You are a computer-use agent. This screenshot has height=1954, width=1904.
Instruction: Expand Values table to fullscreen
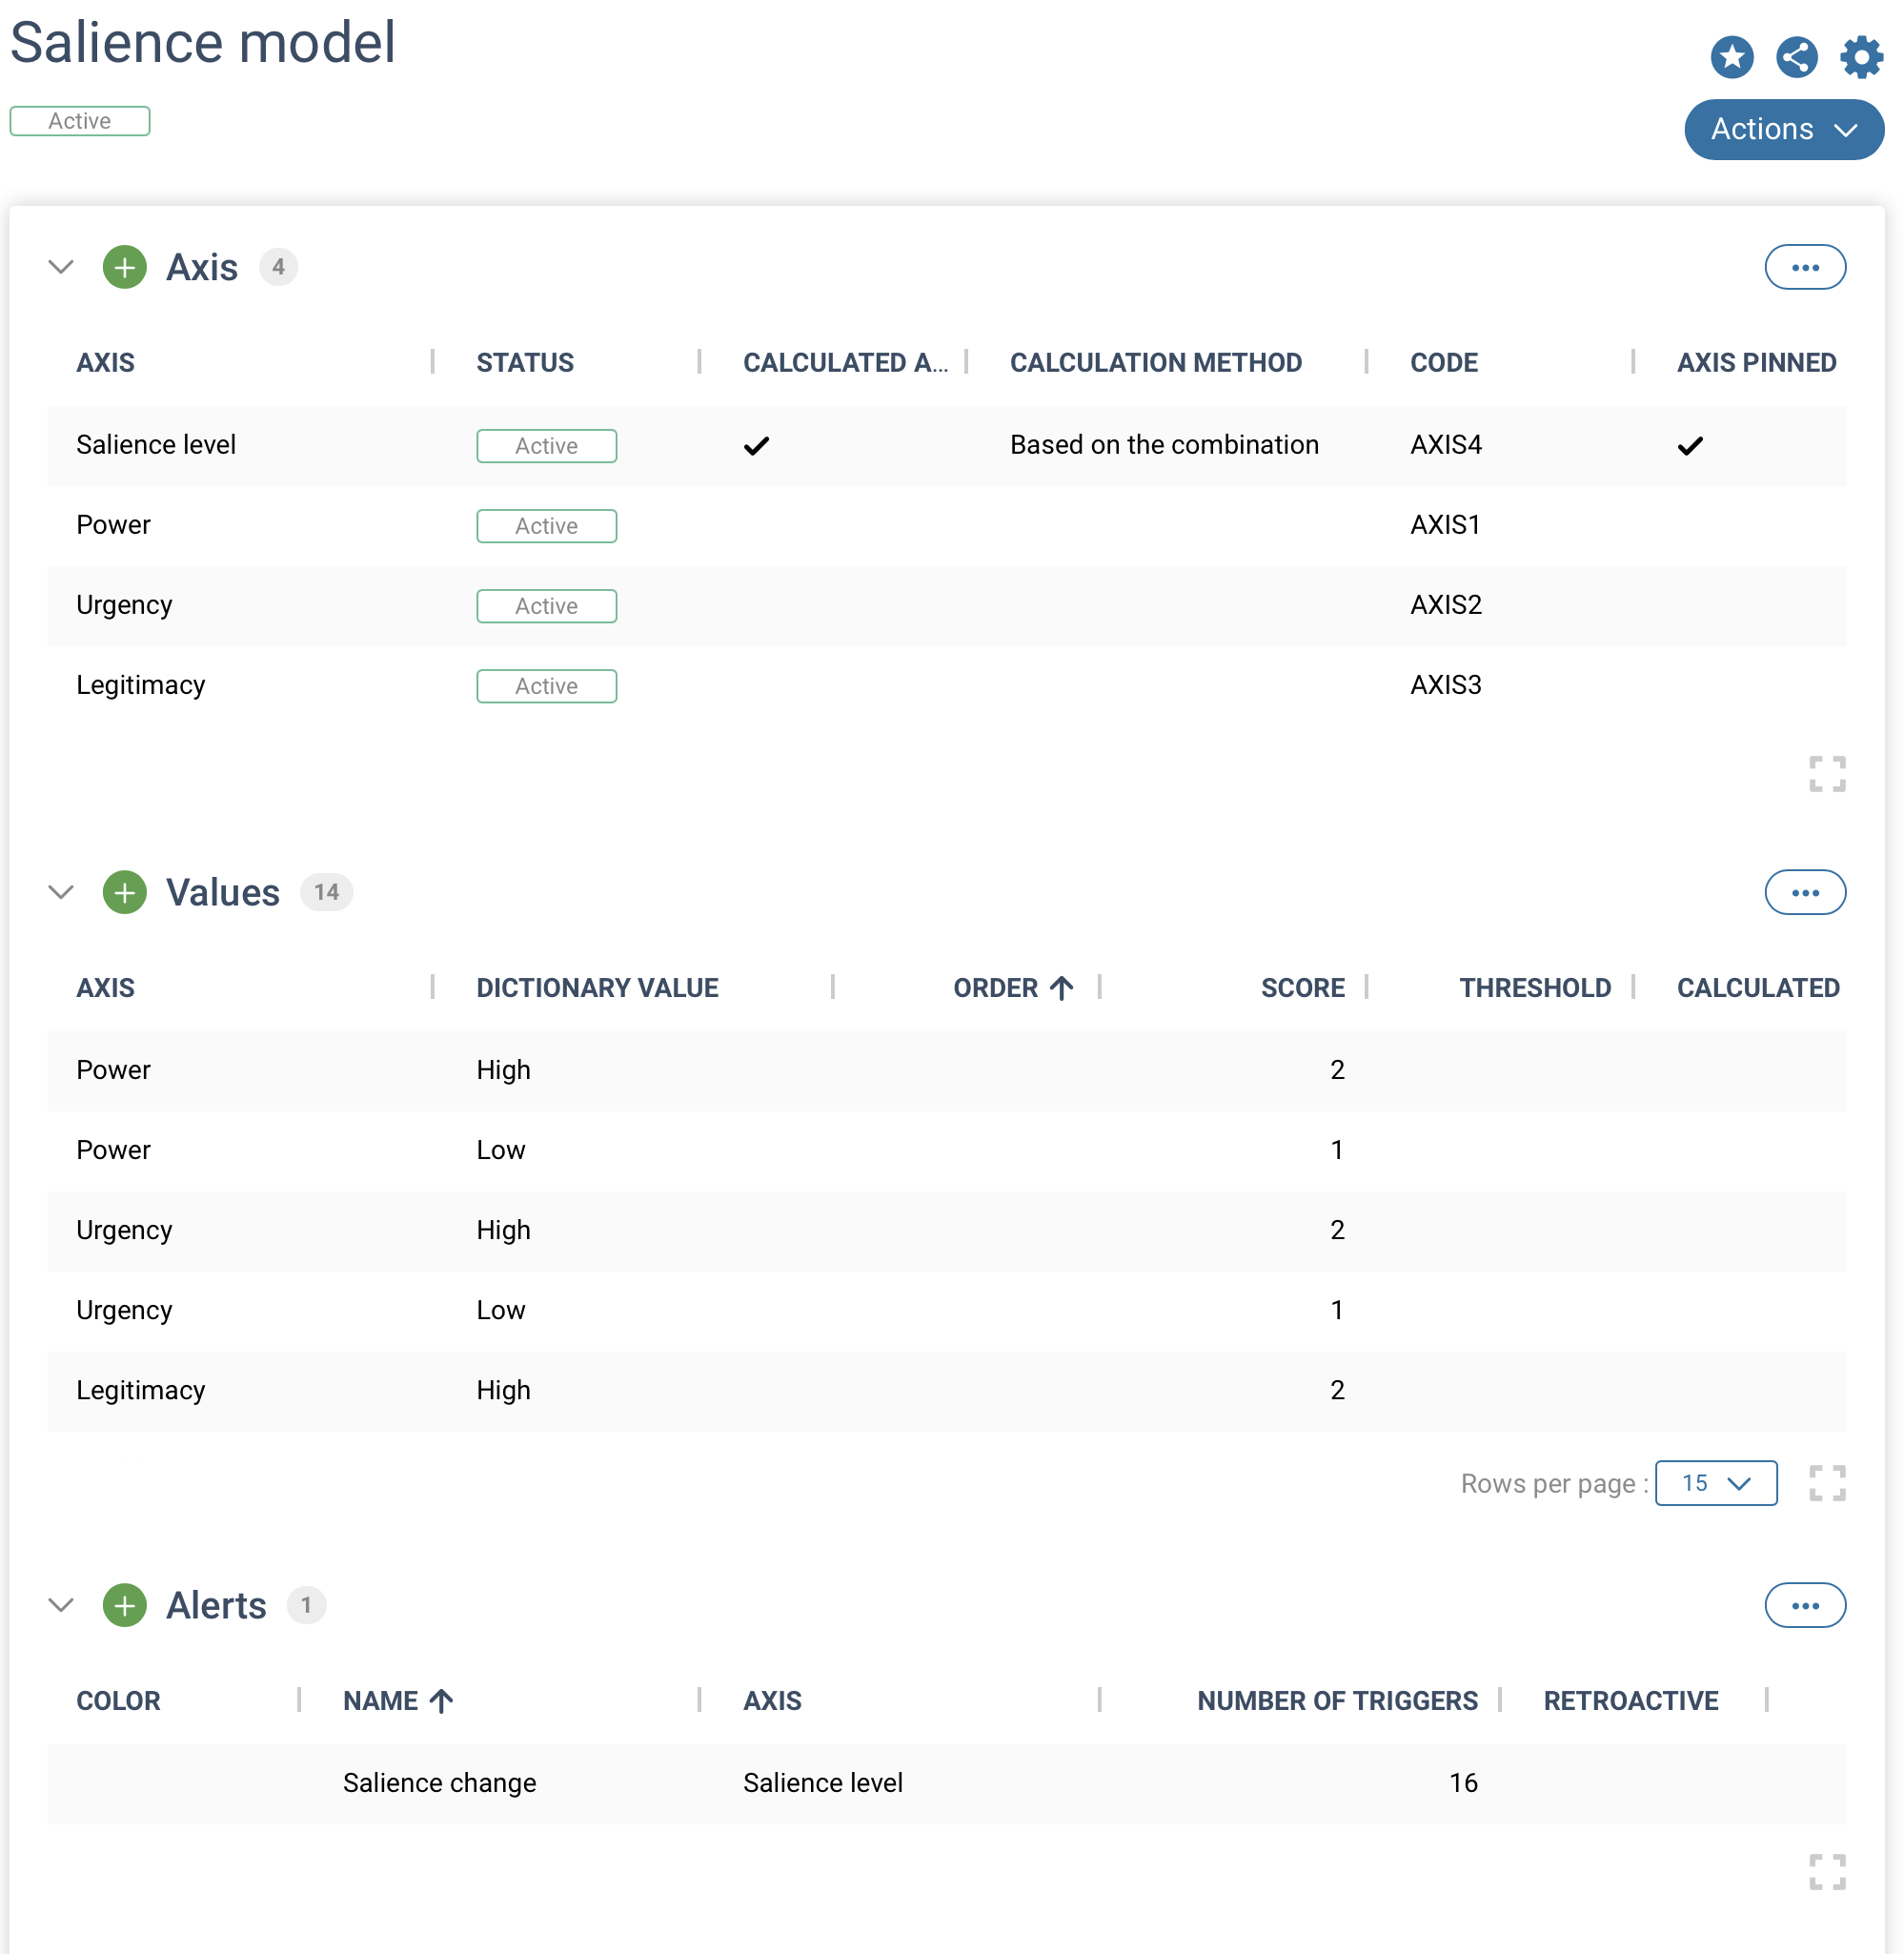[x=1827, y=1483]
